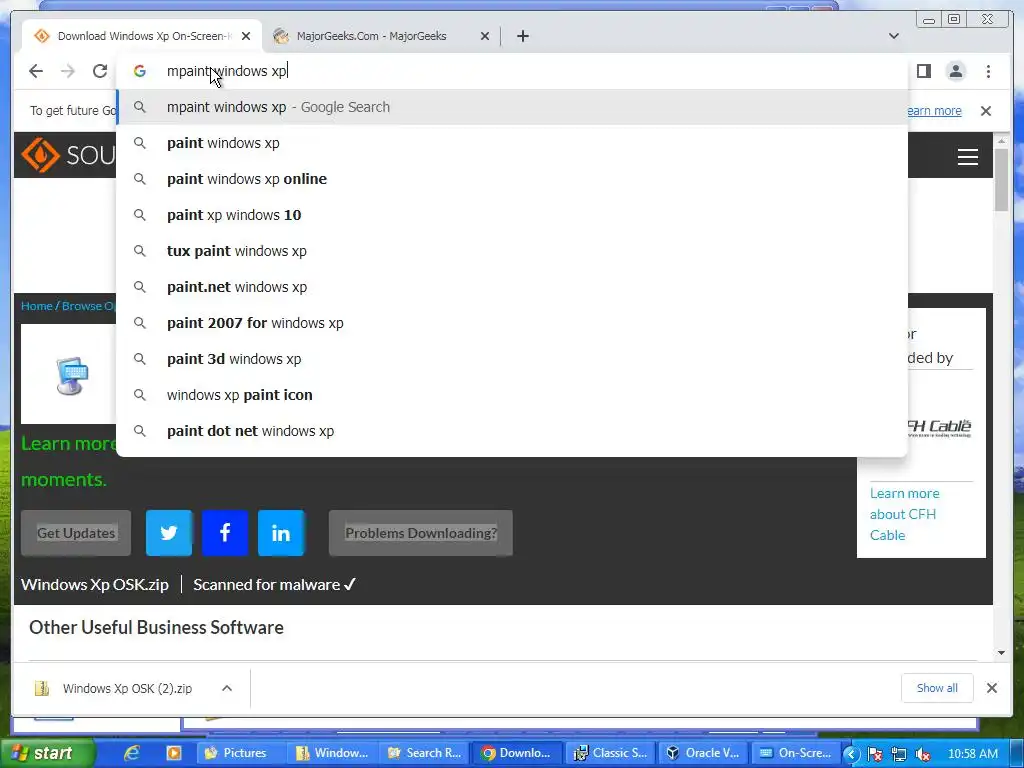Dismiss the info bar with its X
The width and height of the screenshot is (1024, 768).
985,111
